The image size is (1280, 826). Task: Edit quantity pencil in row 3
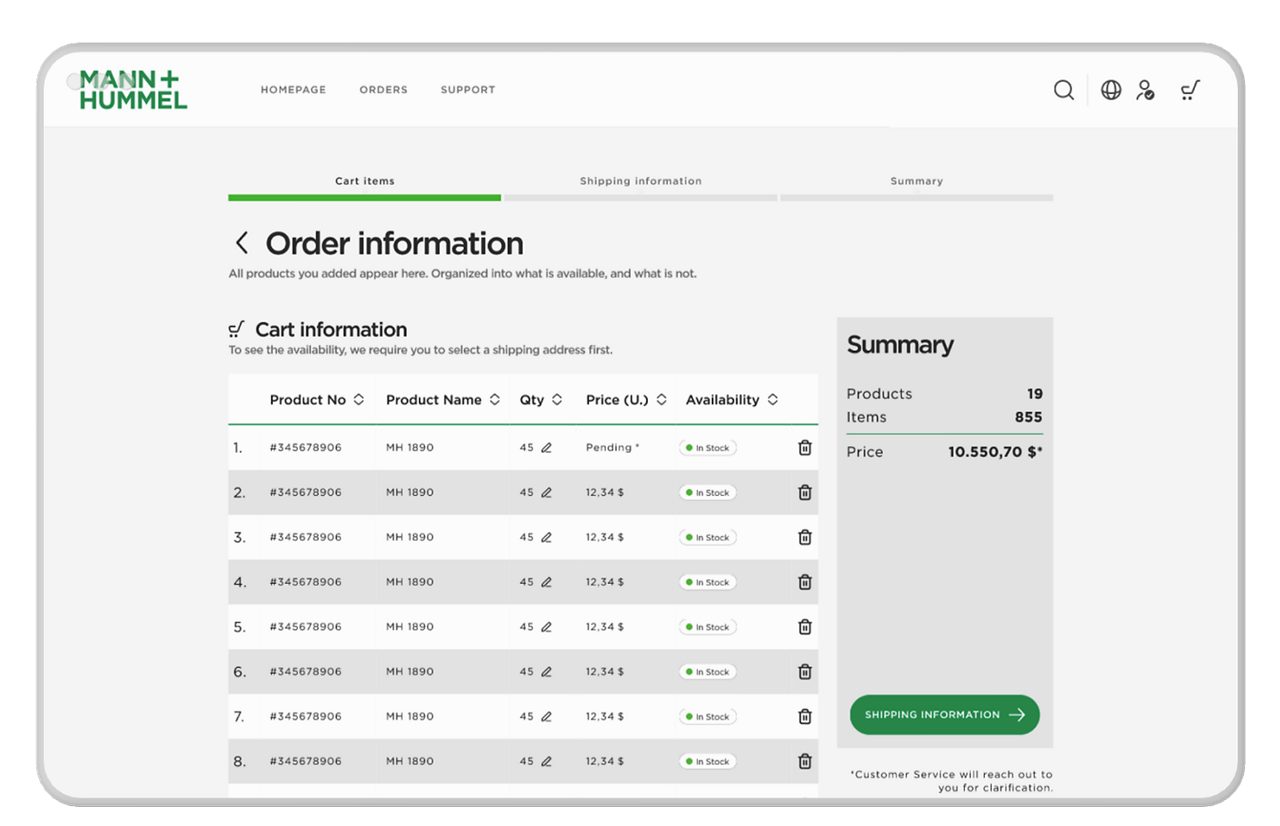[547, 538]
